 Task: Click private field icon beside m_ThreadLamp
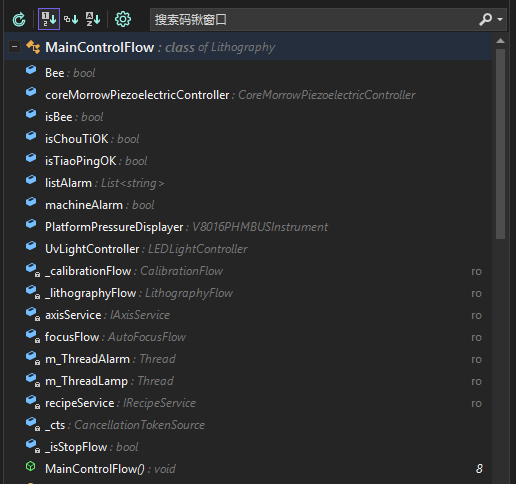pyautogui.click(x=33, y=379)
